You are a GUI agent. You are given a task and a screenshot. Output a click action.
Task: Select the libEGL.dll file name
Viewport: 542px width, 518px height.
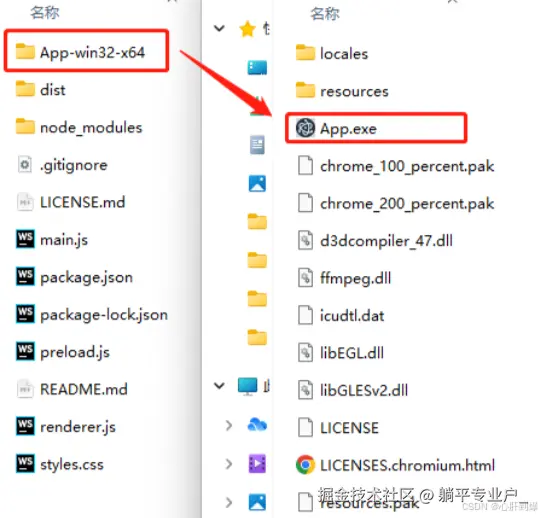coord(352,353)
